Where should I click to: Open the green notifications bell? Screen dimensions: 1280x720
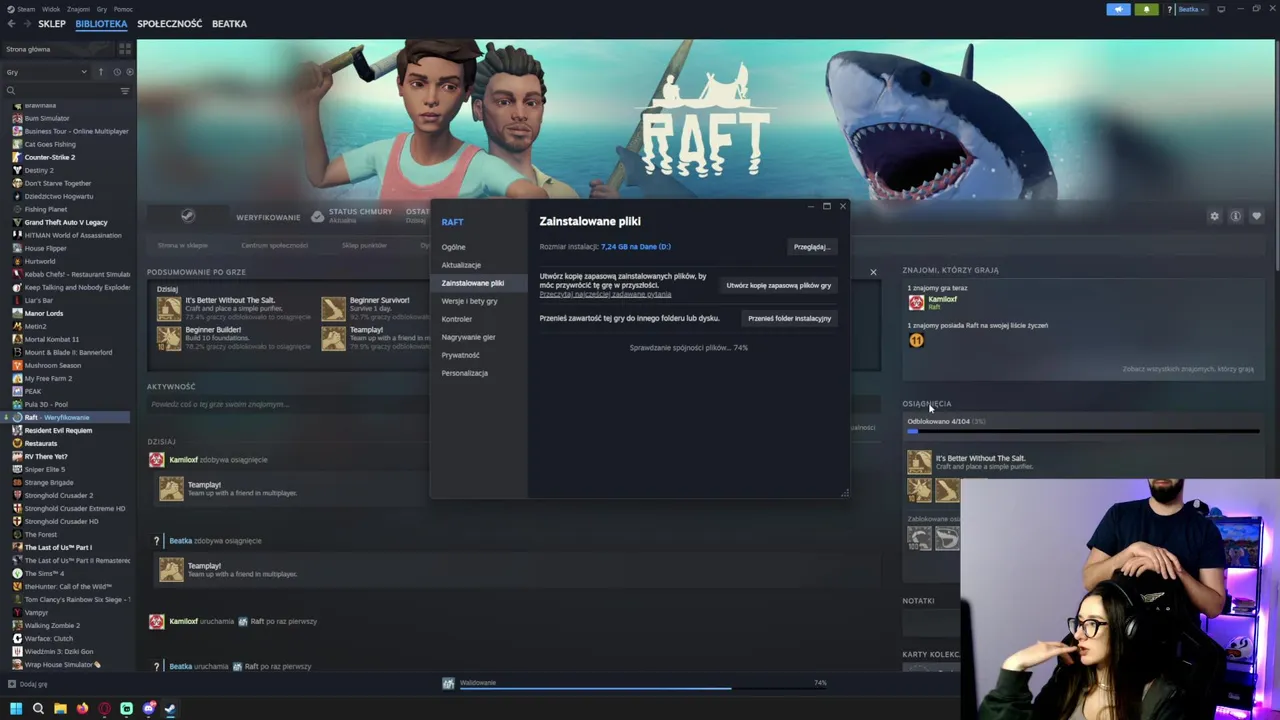tap(1146, 9)
